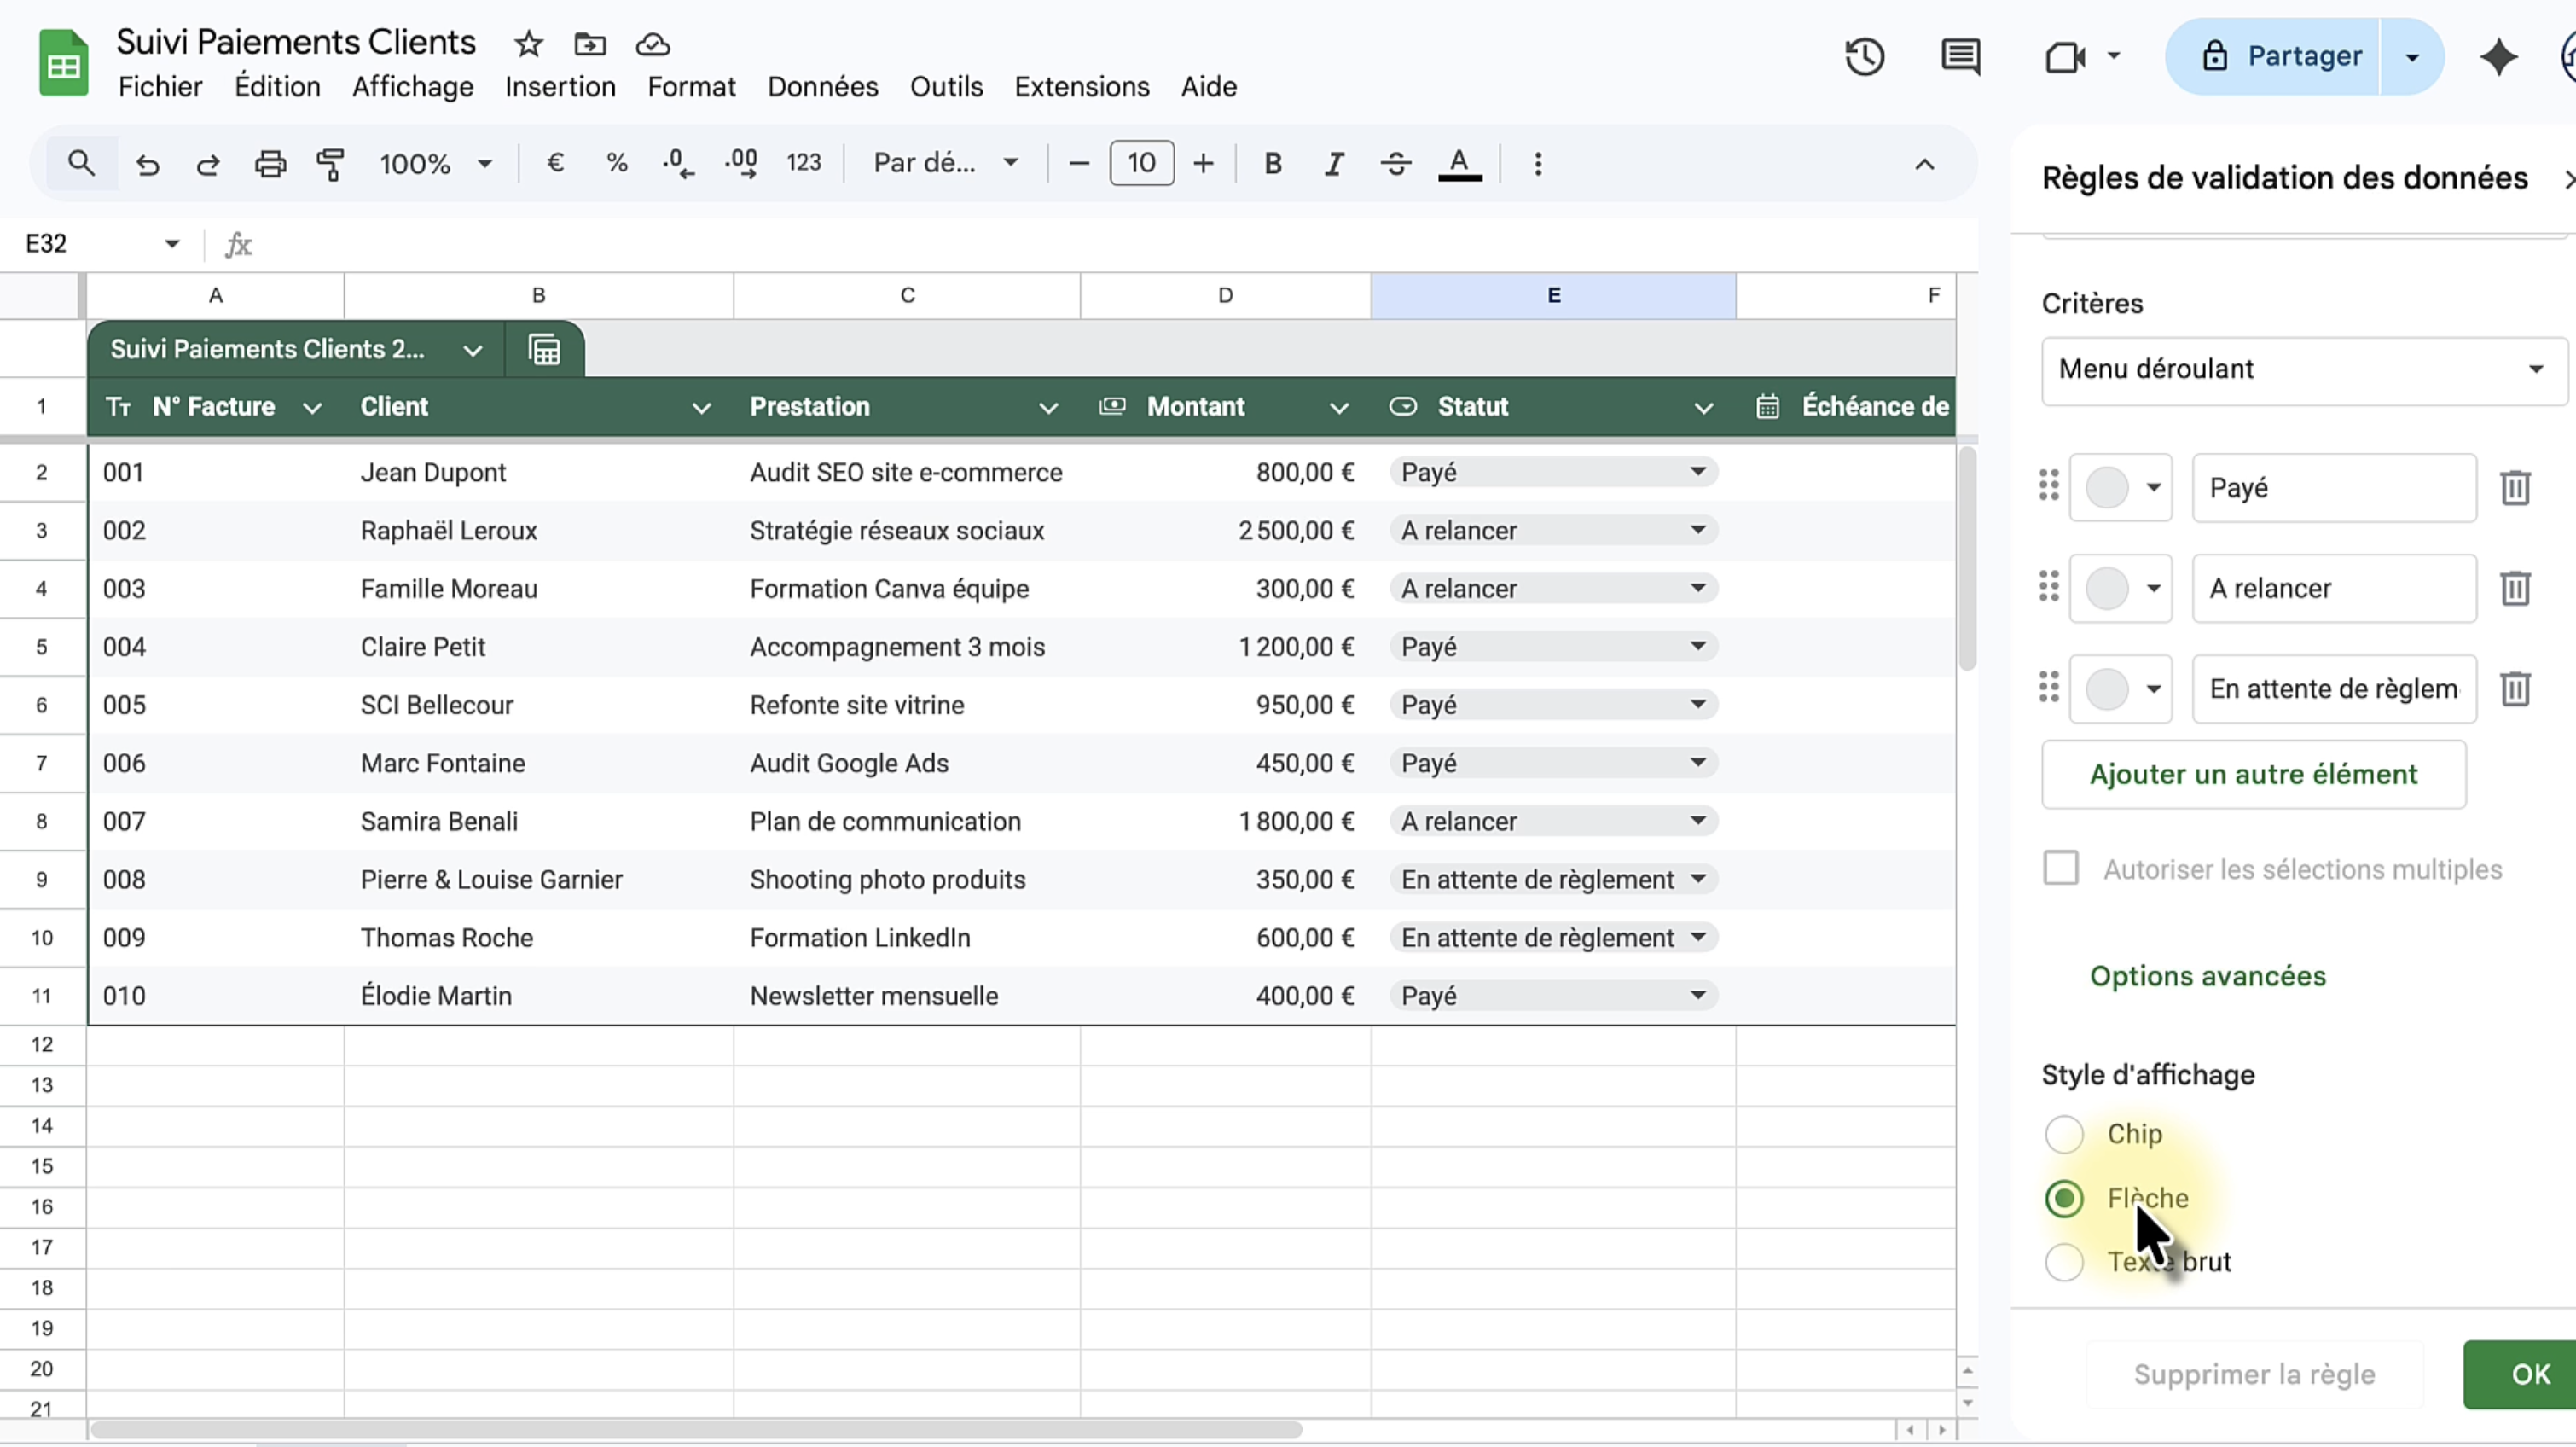2576x1447 pixels.
Task: Select the Chip display style
Action: click(x=2064, y=1134)
